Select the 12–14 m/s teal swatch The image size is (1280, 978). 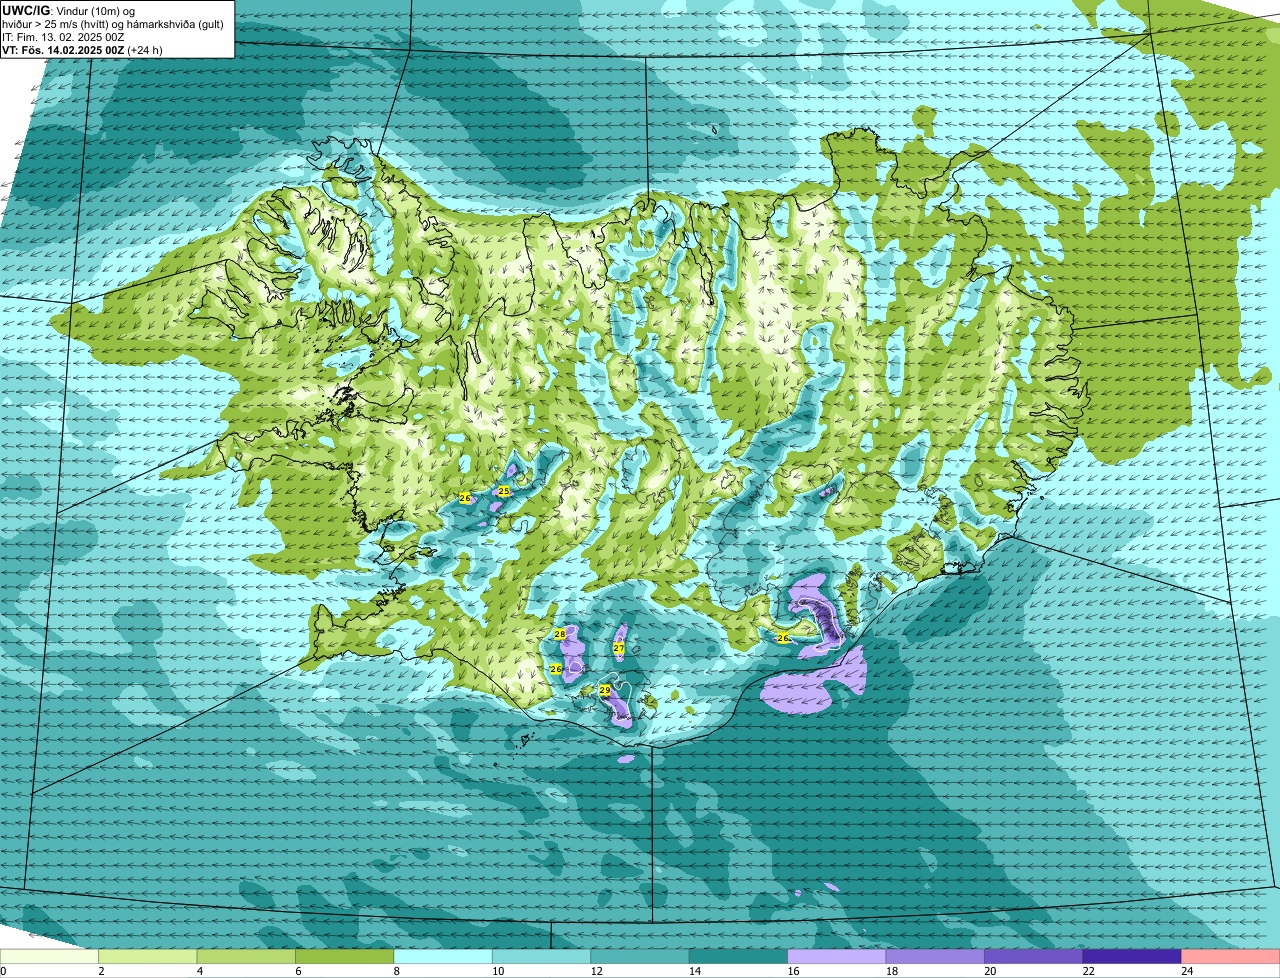[640, 956]
